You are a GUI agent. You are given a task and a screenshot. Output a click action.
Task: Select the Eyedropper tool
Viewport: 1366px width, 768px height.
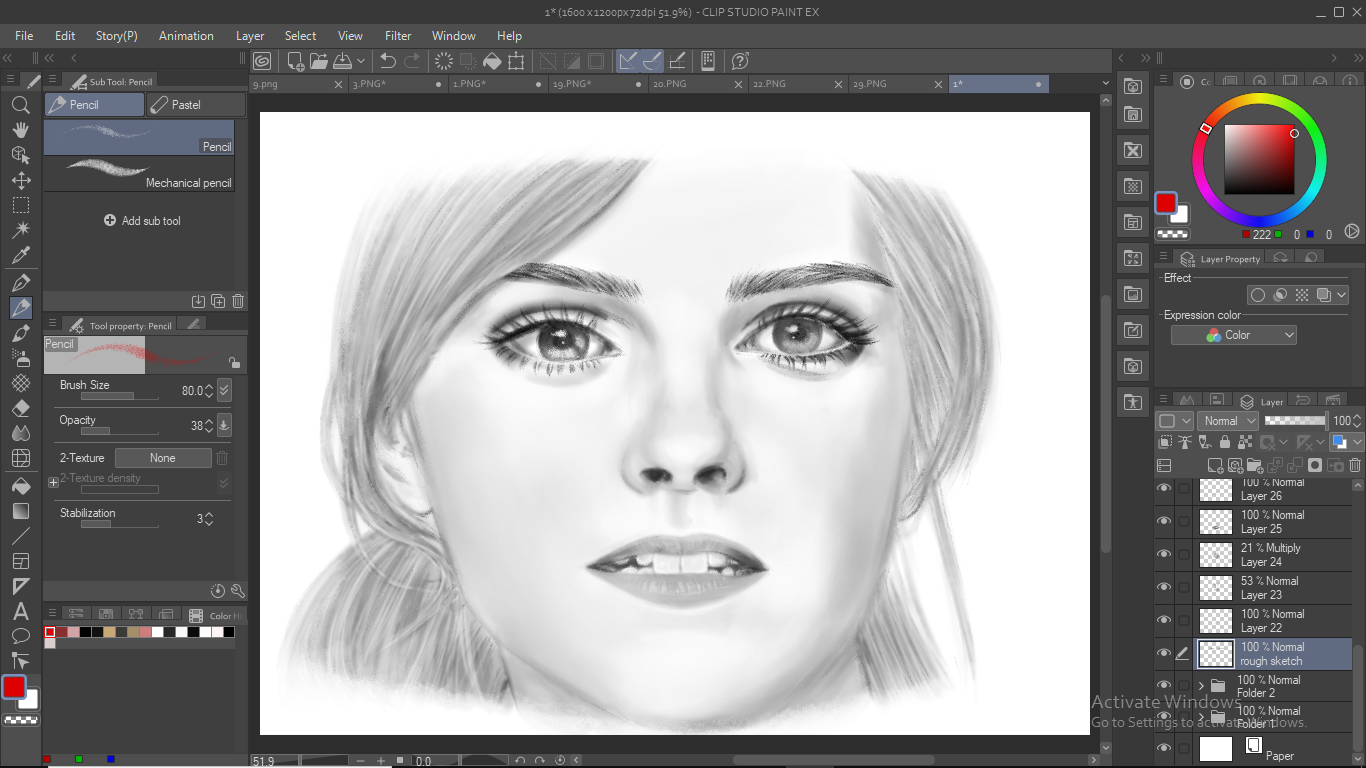(x=20, y=256)
